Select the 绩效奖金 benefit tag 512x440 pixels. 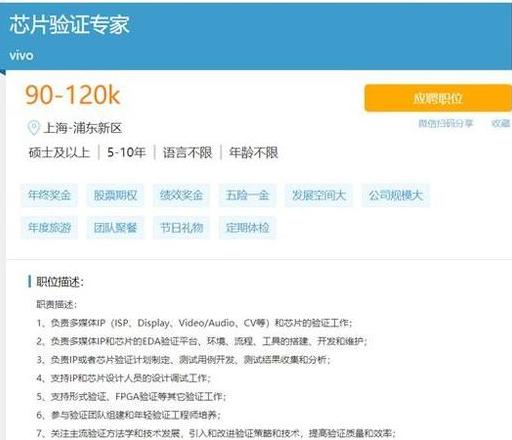(x=181, y=195)
